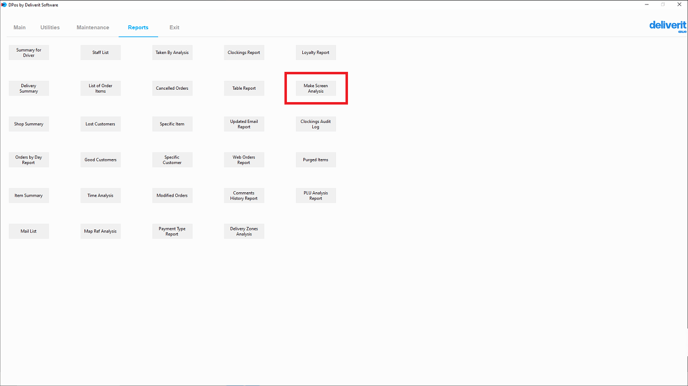The width and height of the screenshot is (688, 386).
Task: Open the Delivery Summary report
Action: (x=29, y=88)
